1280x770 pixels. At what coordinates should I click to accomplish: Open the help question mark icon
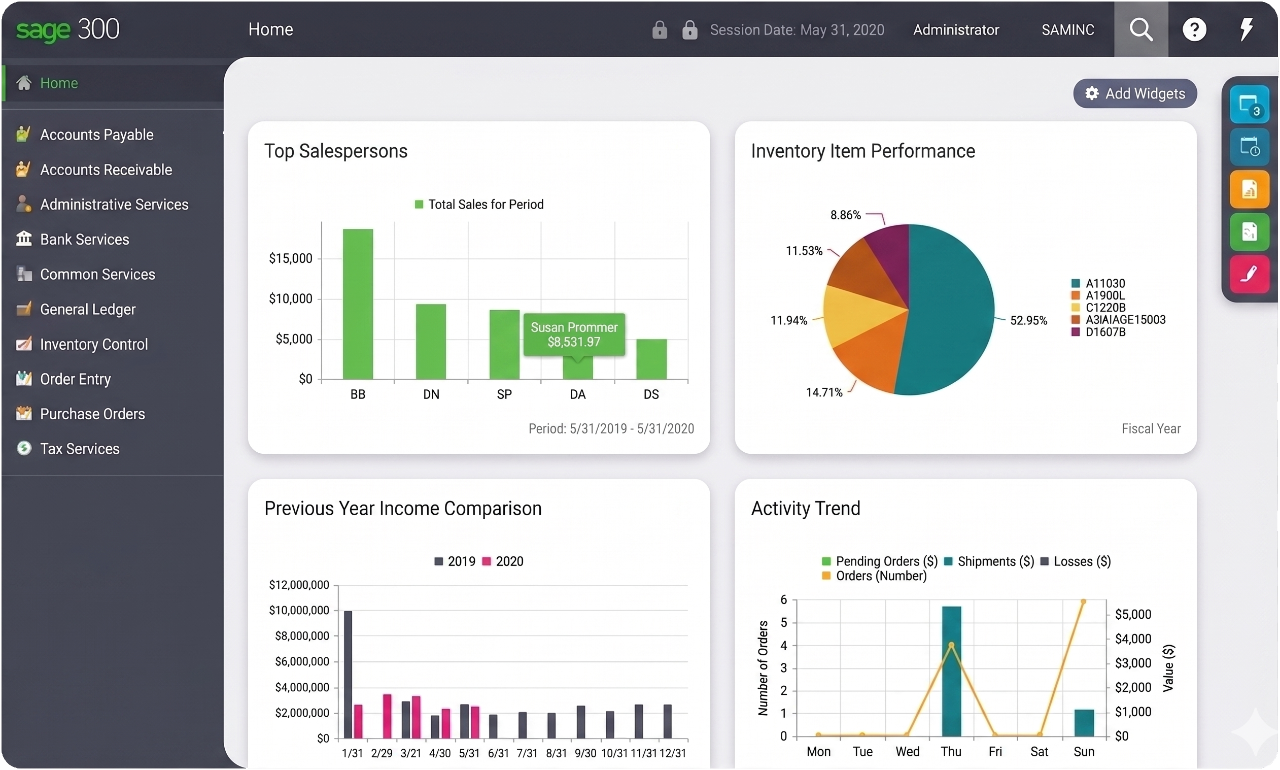point(1194,29)
